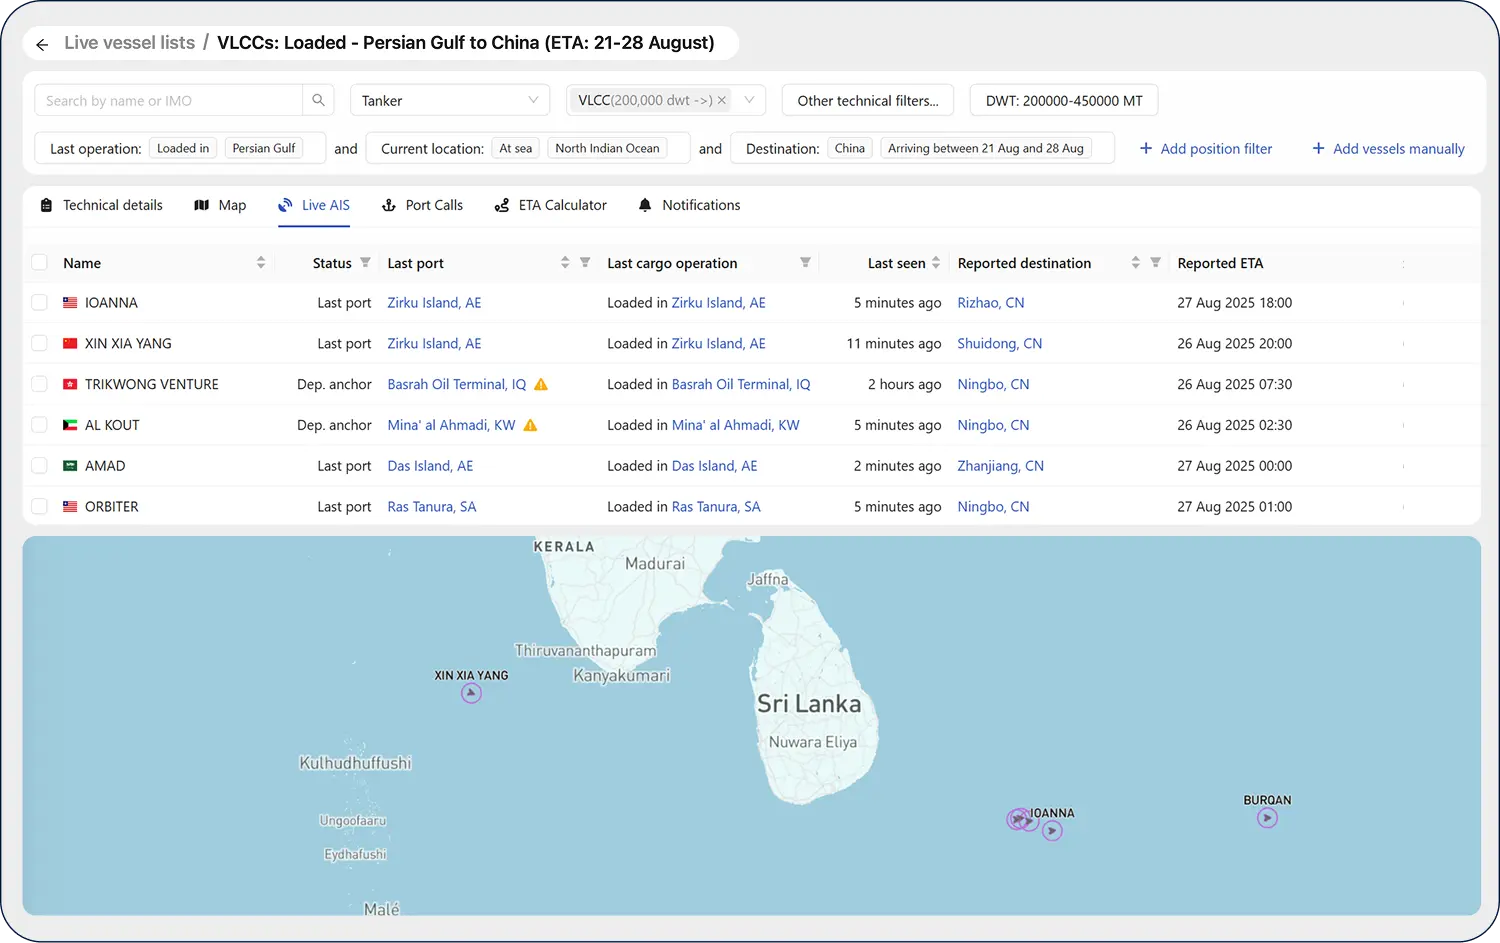
Task: Open Das Island, AE last port link
Action: click(x=430, y=466)
